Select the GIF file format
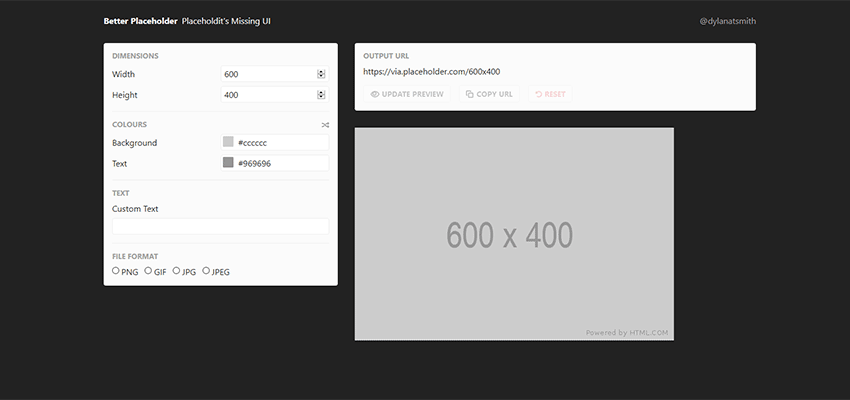This screenshot has width=850, height=400. [148, 271]
